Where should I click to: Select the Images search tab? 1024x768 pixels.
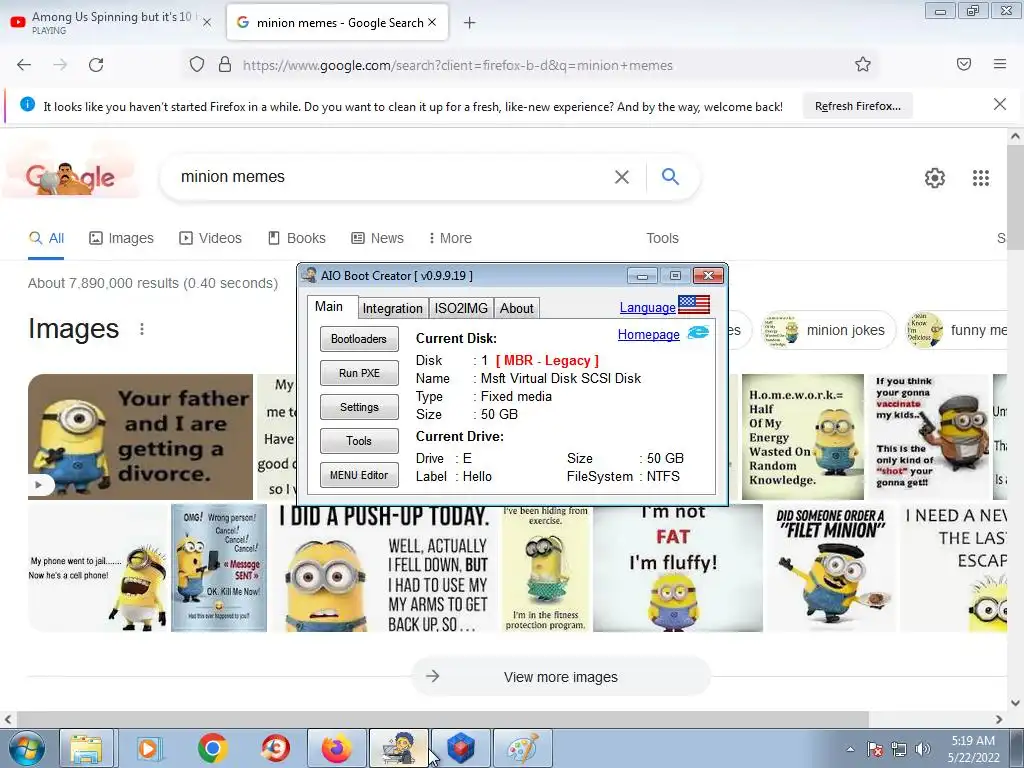pos(121,238)
